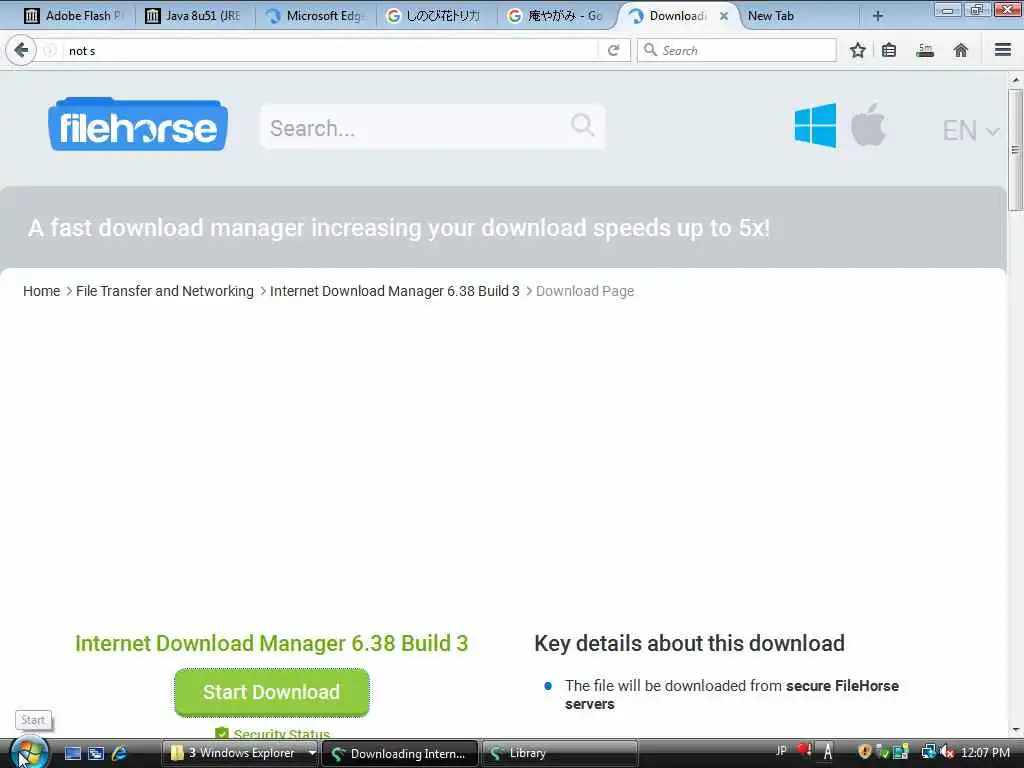This screenshot has height=768, width=1024.
Task: Click the muted volume tray icon
Action: click(x=947, y=752)
